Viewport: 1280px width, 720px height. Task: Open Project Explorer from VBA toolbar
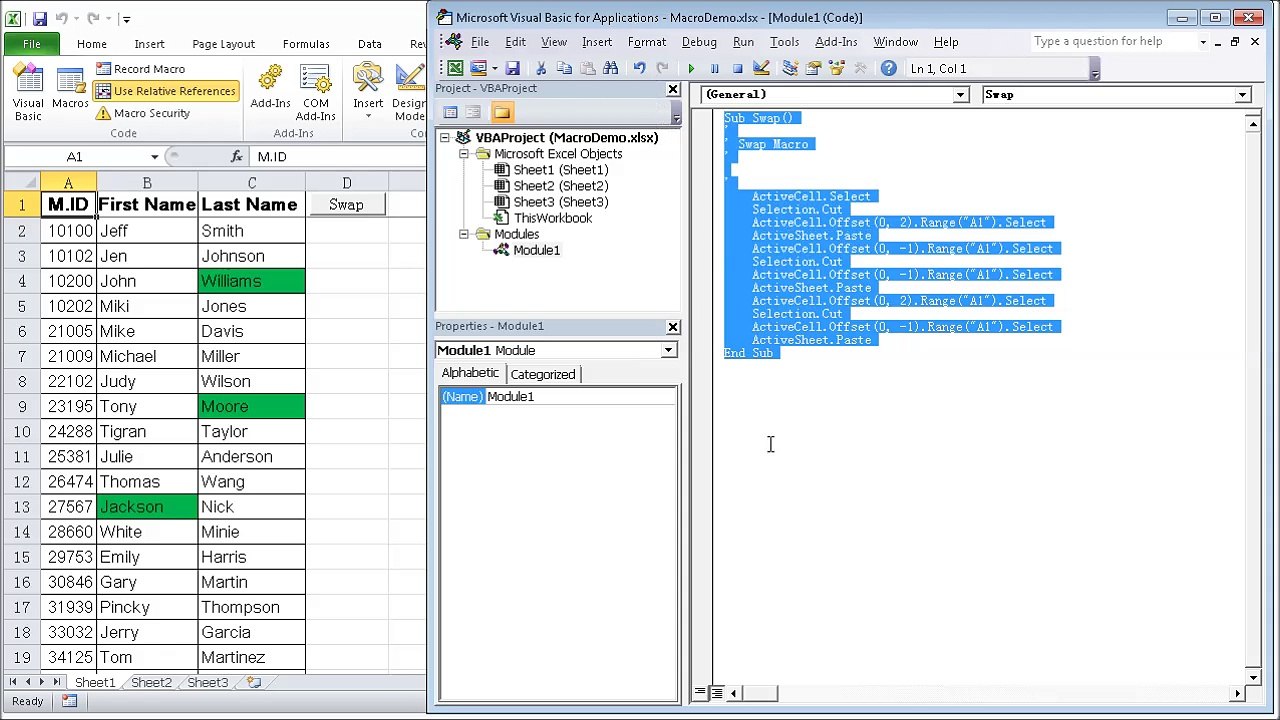pyautogui.click(x=790, y=69)
